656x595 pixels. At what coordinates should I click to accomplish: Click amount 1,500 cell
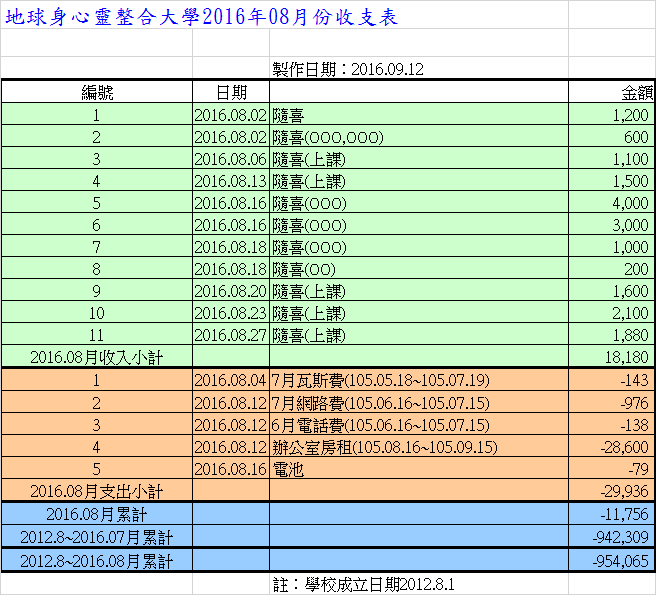pos(611,181)
